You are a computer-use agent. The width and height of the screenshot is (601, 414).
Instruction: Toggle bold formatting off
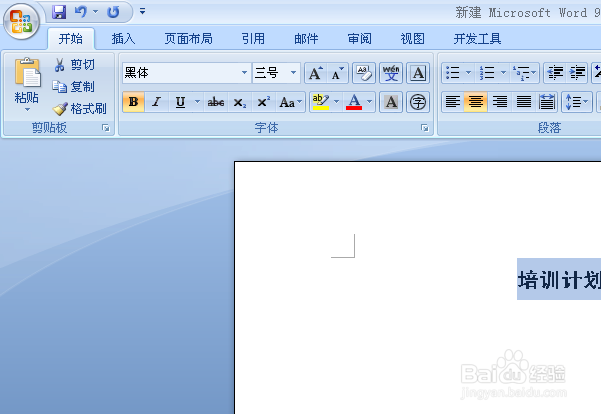pos(133,102)
